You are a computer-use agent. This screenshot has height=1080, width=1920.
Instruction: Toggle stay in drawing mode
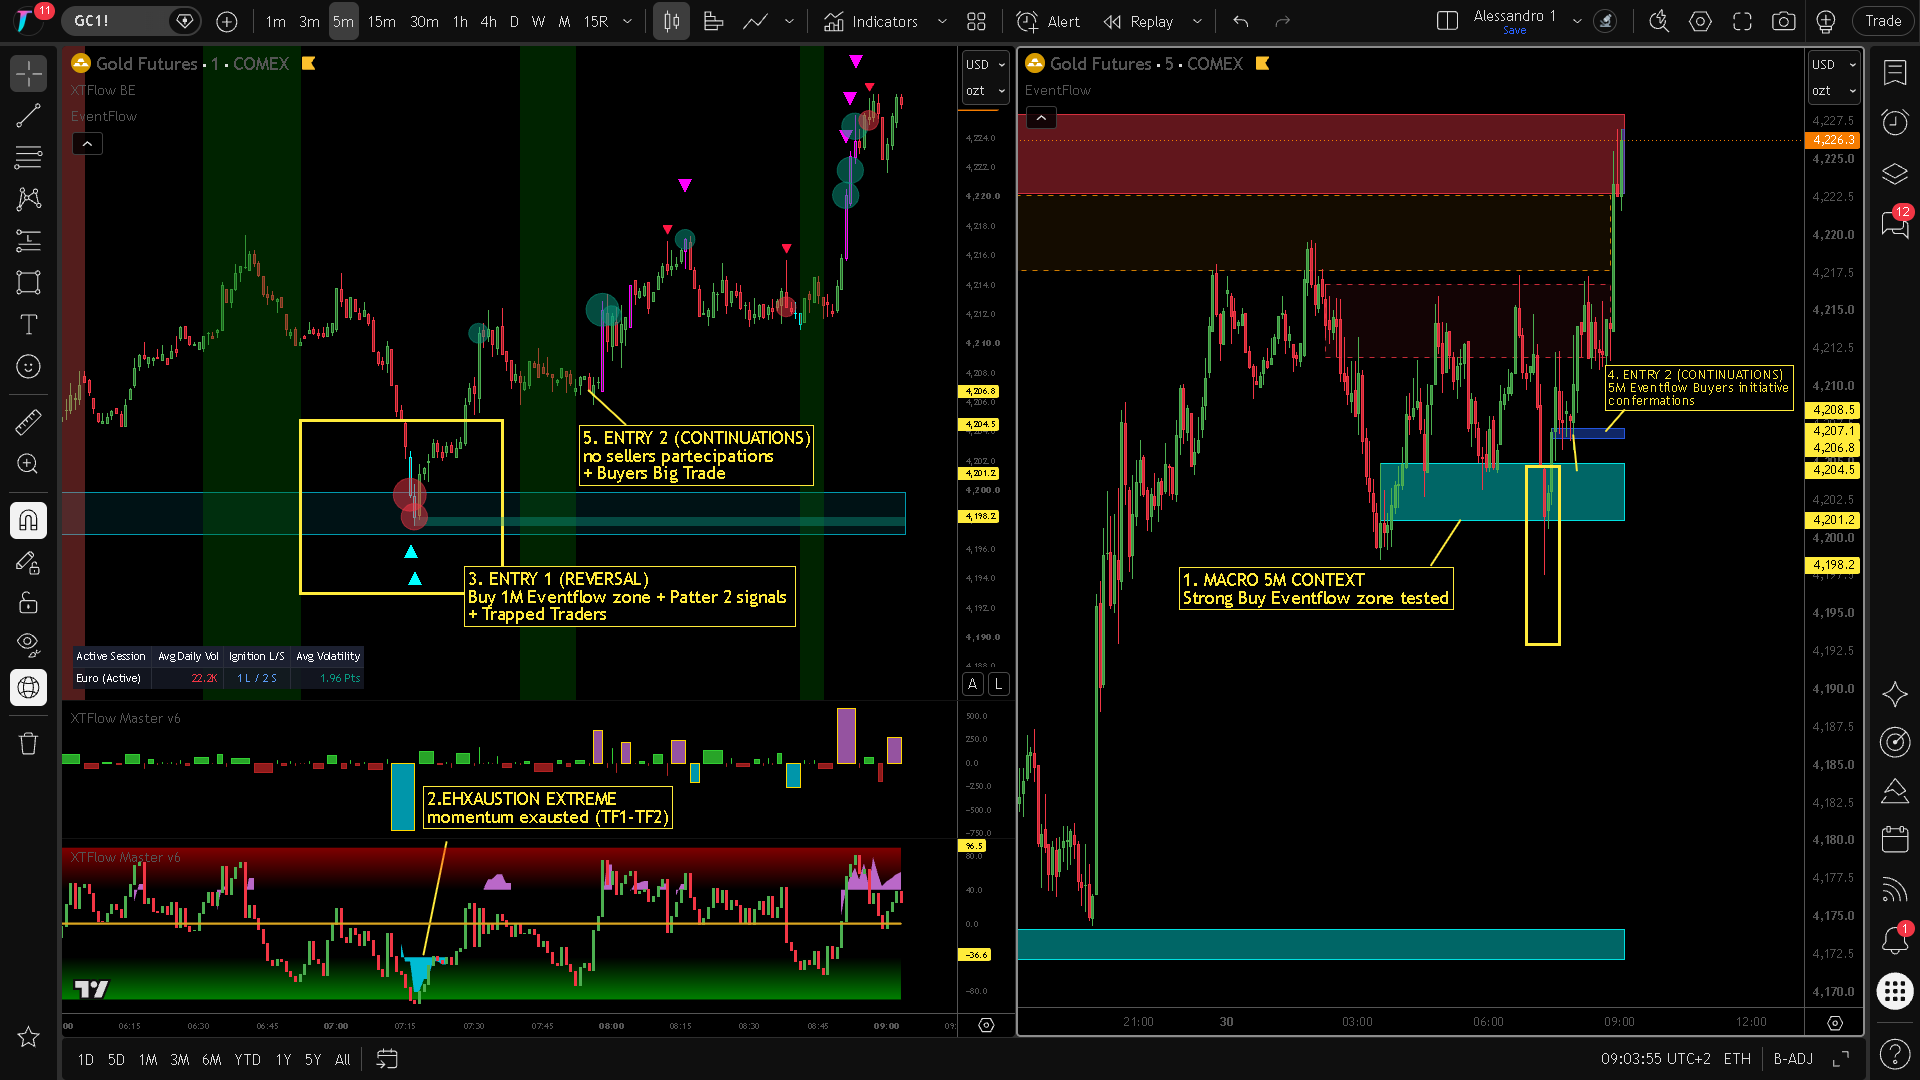coord(28,563)
